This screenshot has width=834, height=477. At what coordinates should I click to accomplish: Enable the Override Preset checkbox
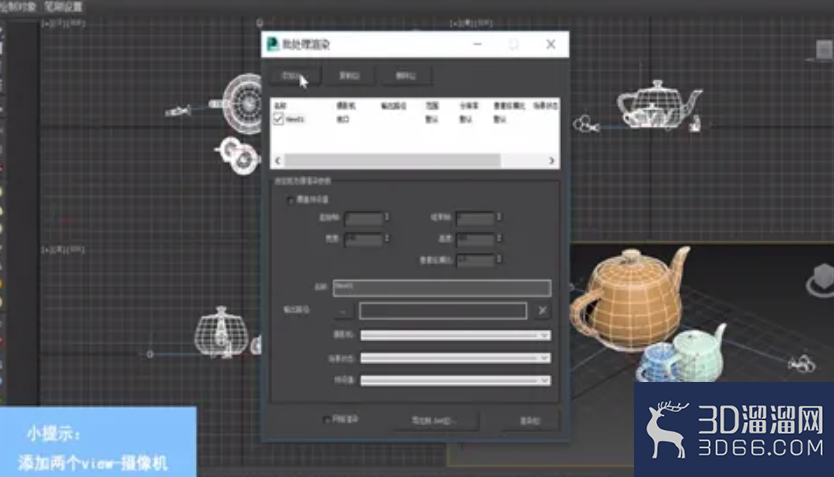coord(290,200)
